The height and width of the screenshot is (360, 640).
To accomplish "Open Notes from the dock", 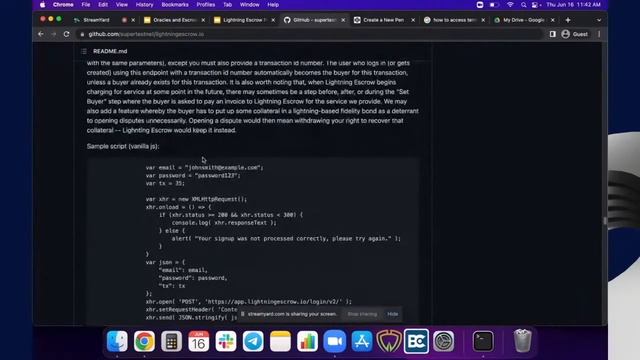I will coord(280,341).
